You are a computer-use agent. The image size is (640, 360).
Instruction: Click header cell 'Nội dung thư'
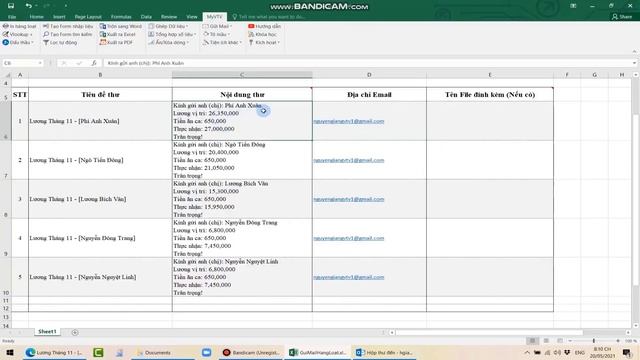(x=242, y=94)
